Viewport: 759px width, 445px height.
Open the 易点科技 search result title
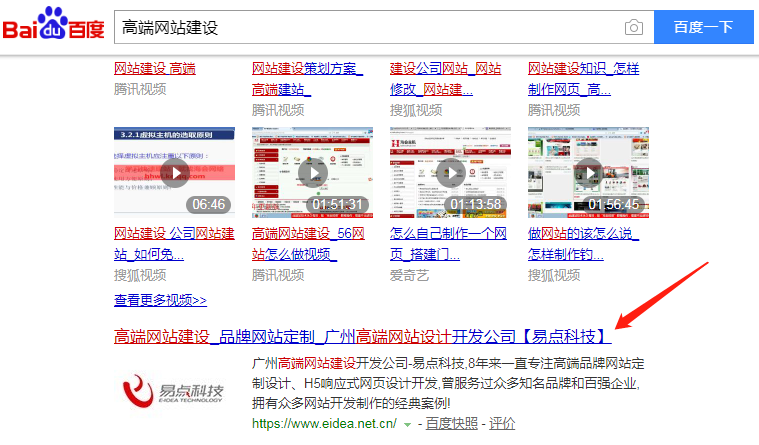(x=362, y=336)
